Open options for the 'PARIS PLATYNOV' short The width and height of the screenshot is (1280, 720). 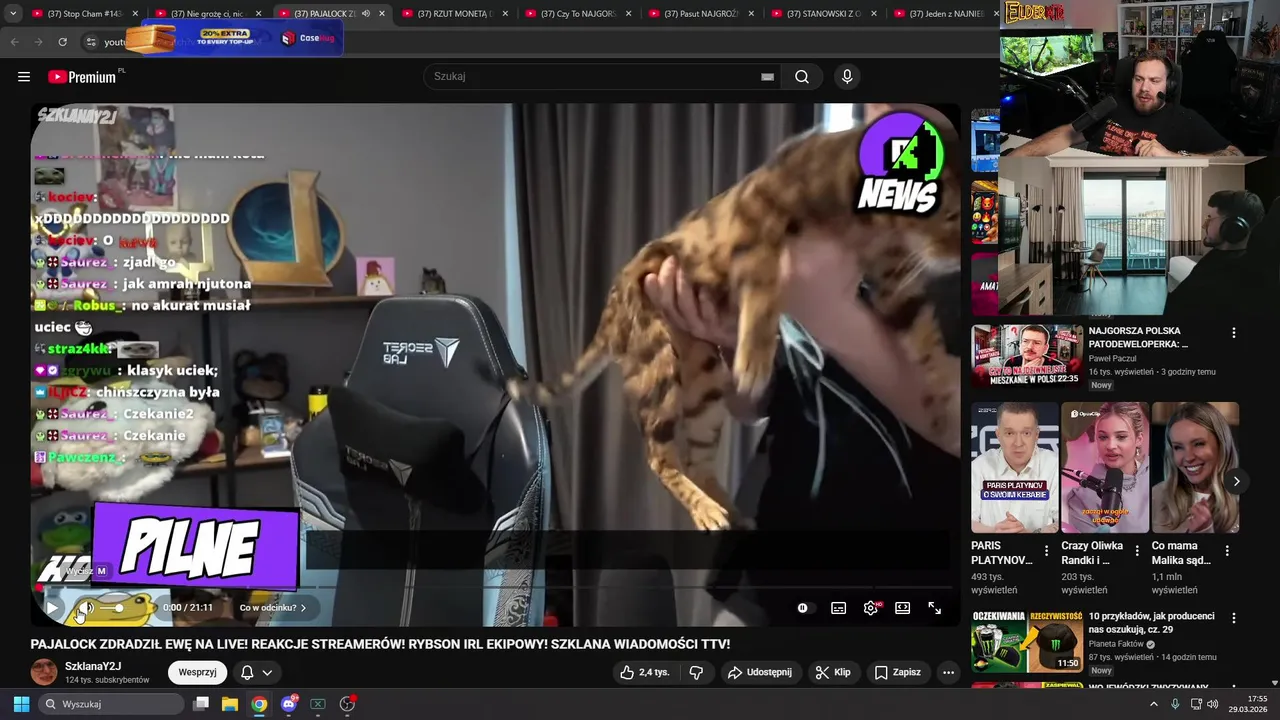(1047, 551)
